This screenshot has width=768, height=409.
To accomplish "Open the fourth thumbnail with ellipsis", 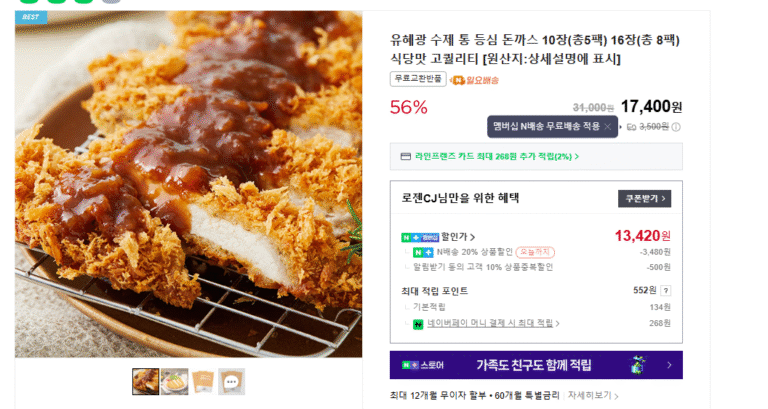I will click(x=232, y=381).
